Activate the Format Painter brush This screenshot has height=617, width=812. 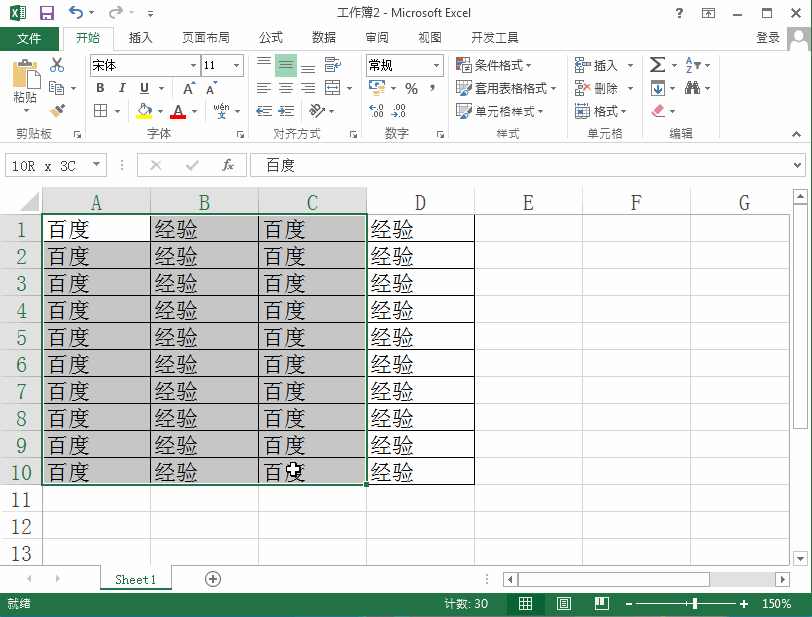tap(57, 111)
